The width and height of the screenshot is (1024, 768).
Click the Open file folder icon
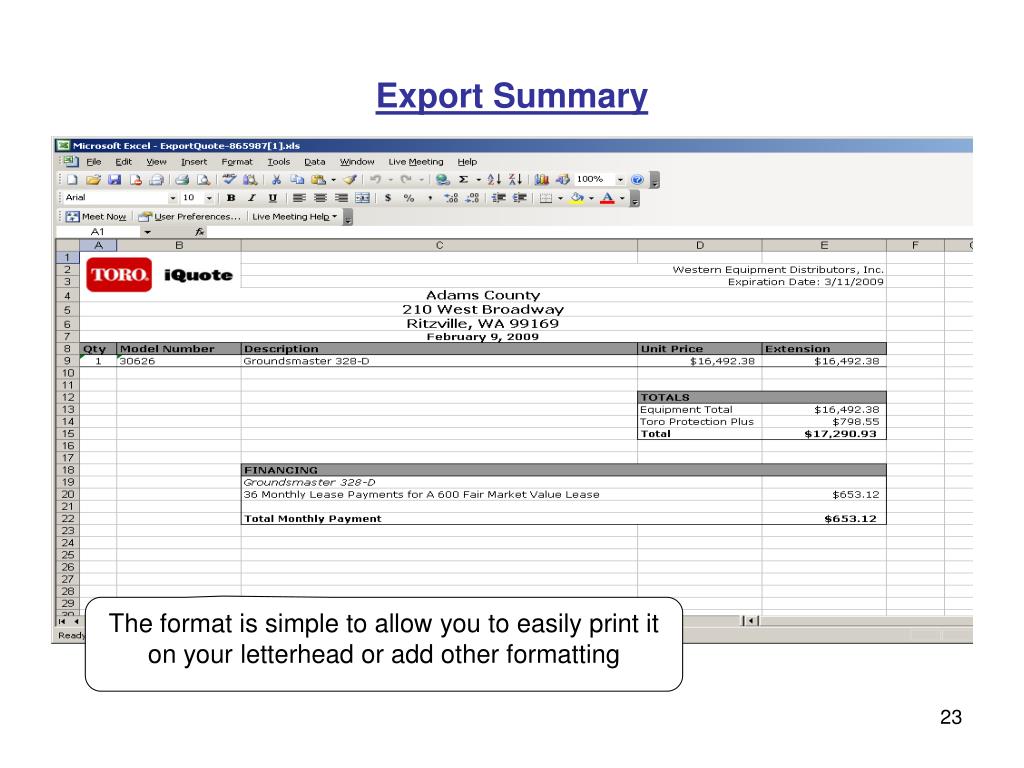pyautogui.click(x=93, y=180)
